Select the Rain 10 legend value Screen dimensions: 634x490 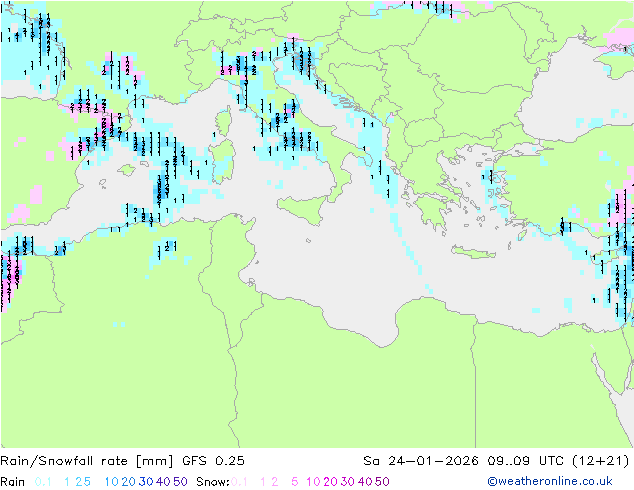tap(111, 482)
